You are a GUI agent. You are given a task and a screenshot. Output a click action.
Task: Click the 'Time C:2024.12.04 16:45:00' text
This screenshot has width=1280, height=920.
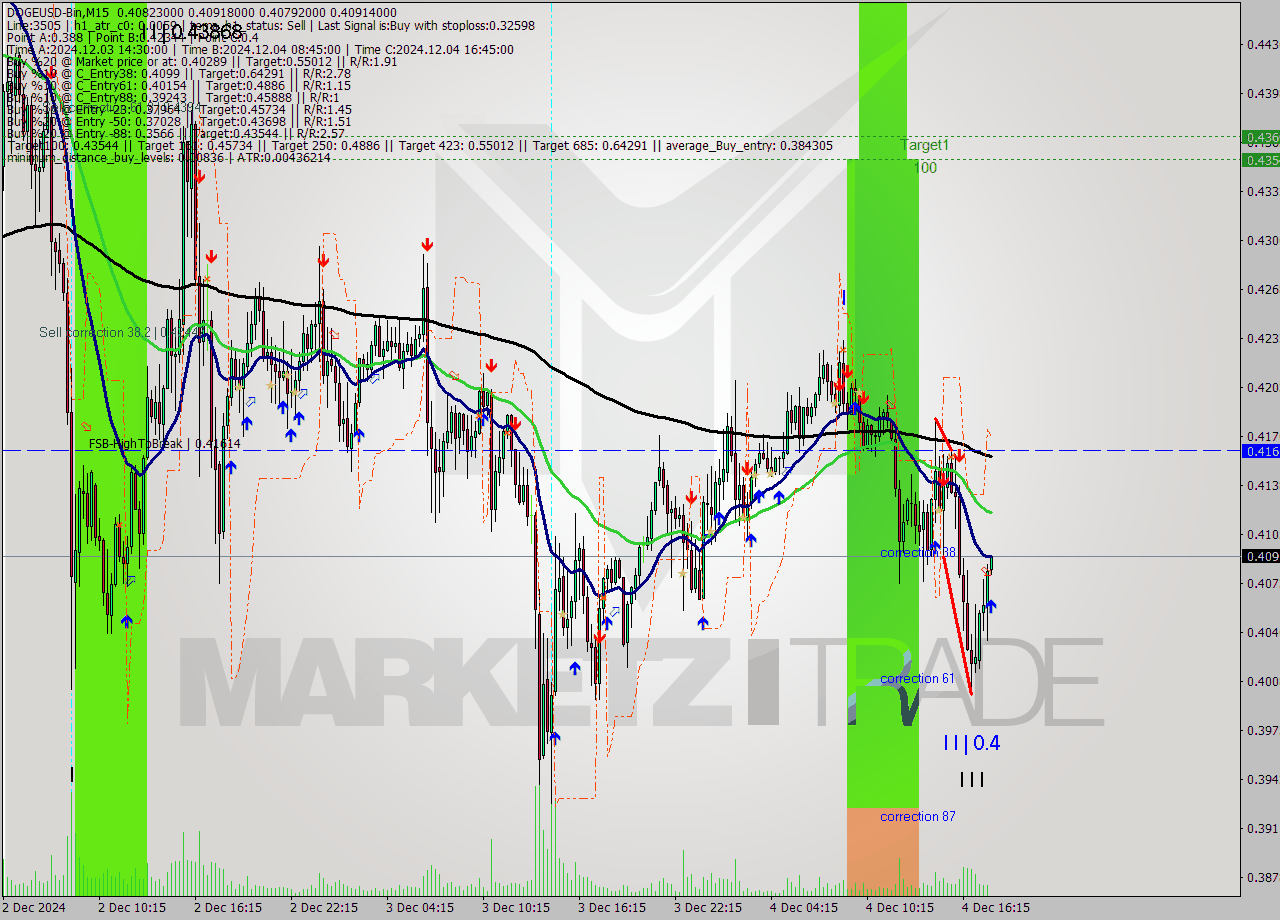(434, 49)
